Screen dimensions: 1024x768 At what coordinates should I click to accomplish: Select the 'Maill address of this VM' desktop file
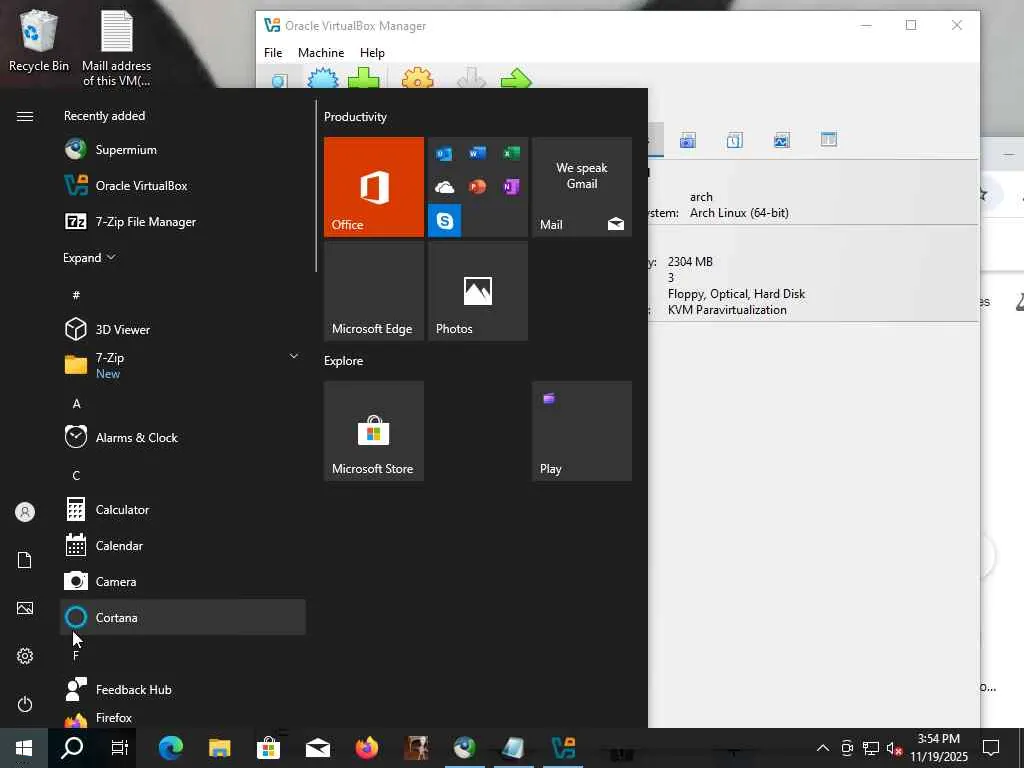(x=116, y=48)
